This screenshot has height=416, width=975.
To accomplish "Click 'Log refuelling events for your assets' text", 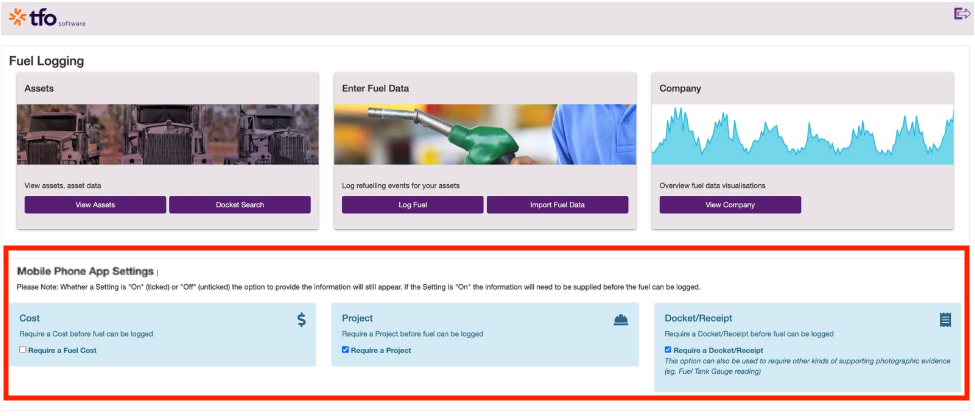I will 400,185.
